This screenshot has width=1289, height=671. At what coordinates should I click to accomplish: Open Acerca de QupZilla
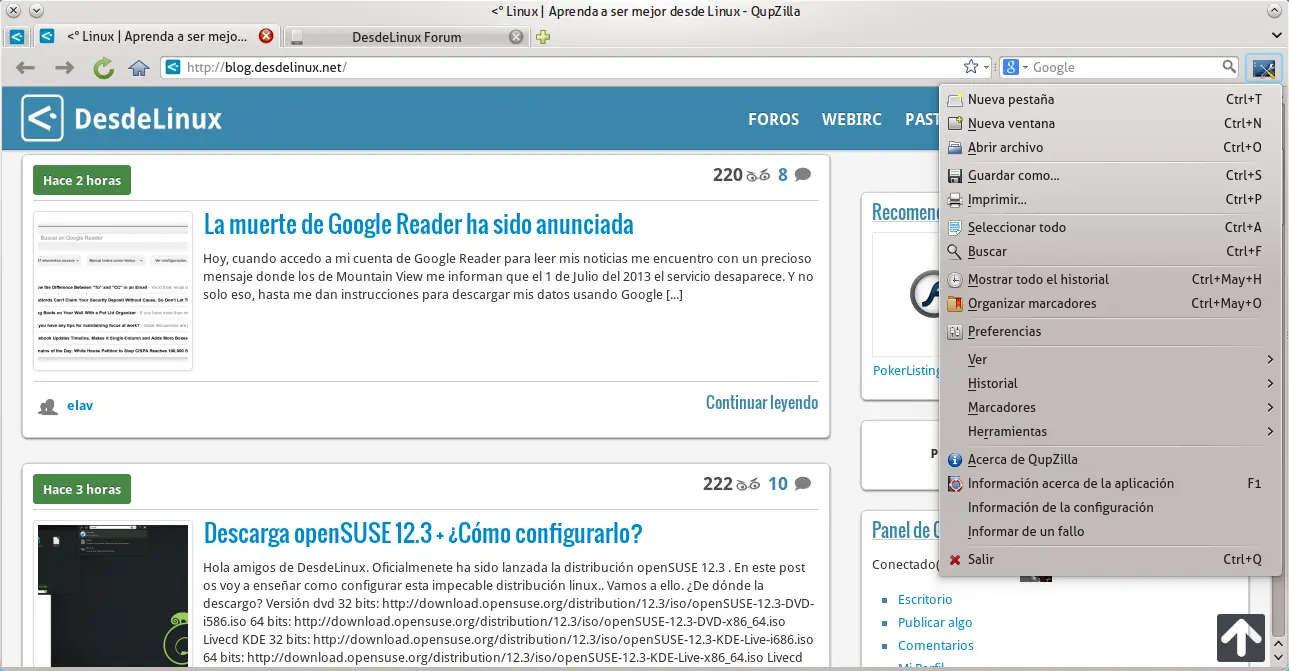click(1110, 459)
